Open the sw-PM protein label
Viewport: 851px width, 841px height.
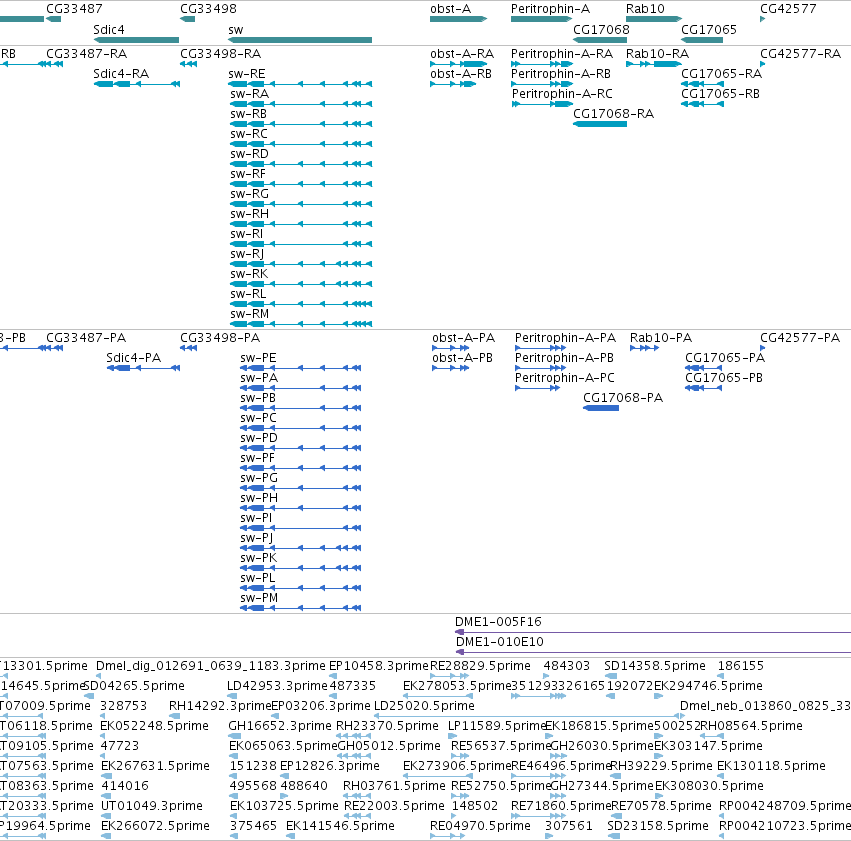259,598
